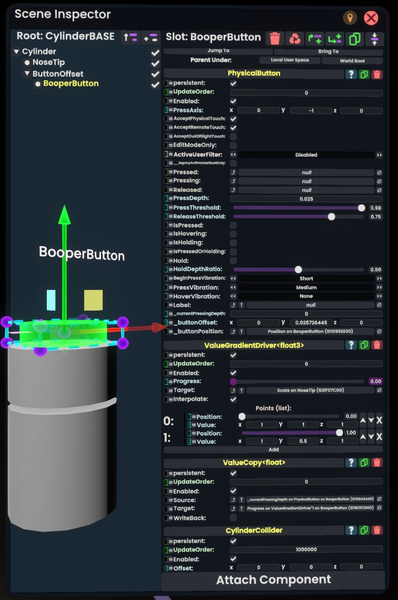Viewport: 398px width, 600px height.
Task: Click the purple divide-arrows icon in slot toolbar
Action: tap(374, 38)
